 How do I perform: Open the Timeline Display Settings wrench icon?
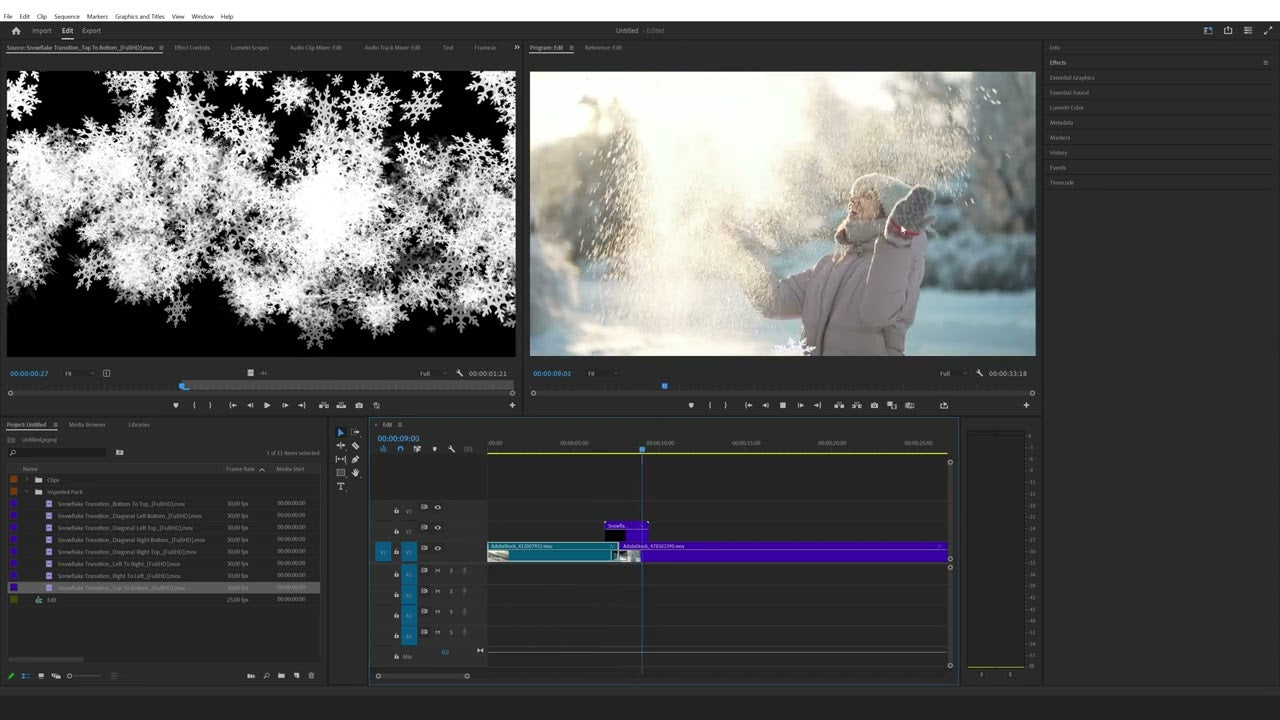451,449
